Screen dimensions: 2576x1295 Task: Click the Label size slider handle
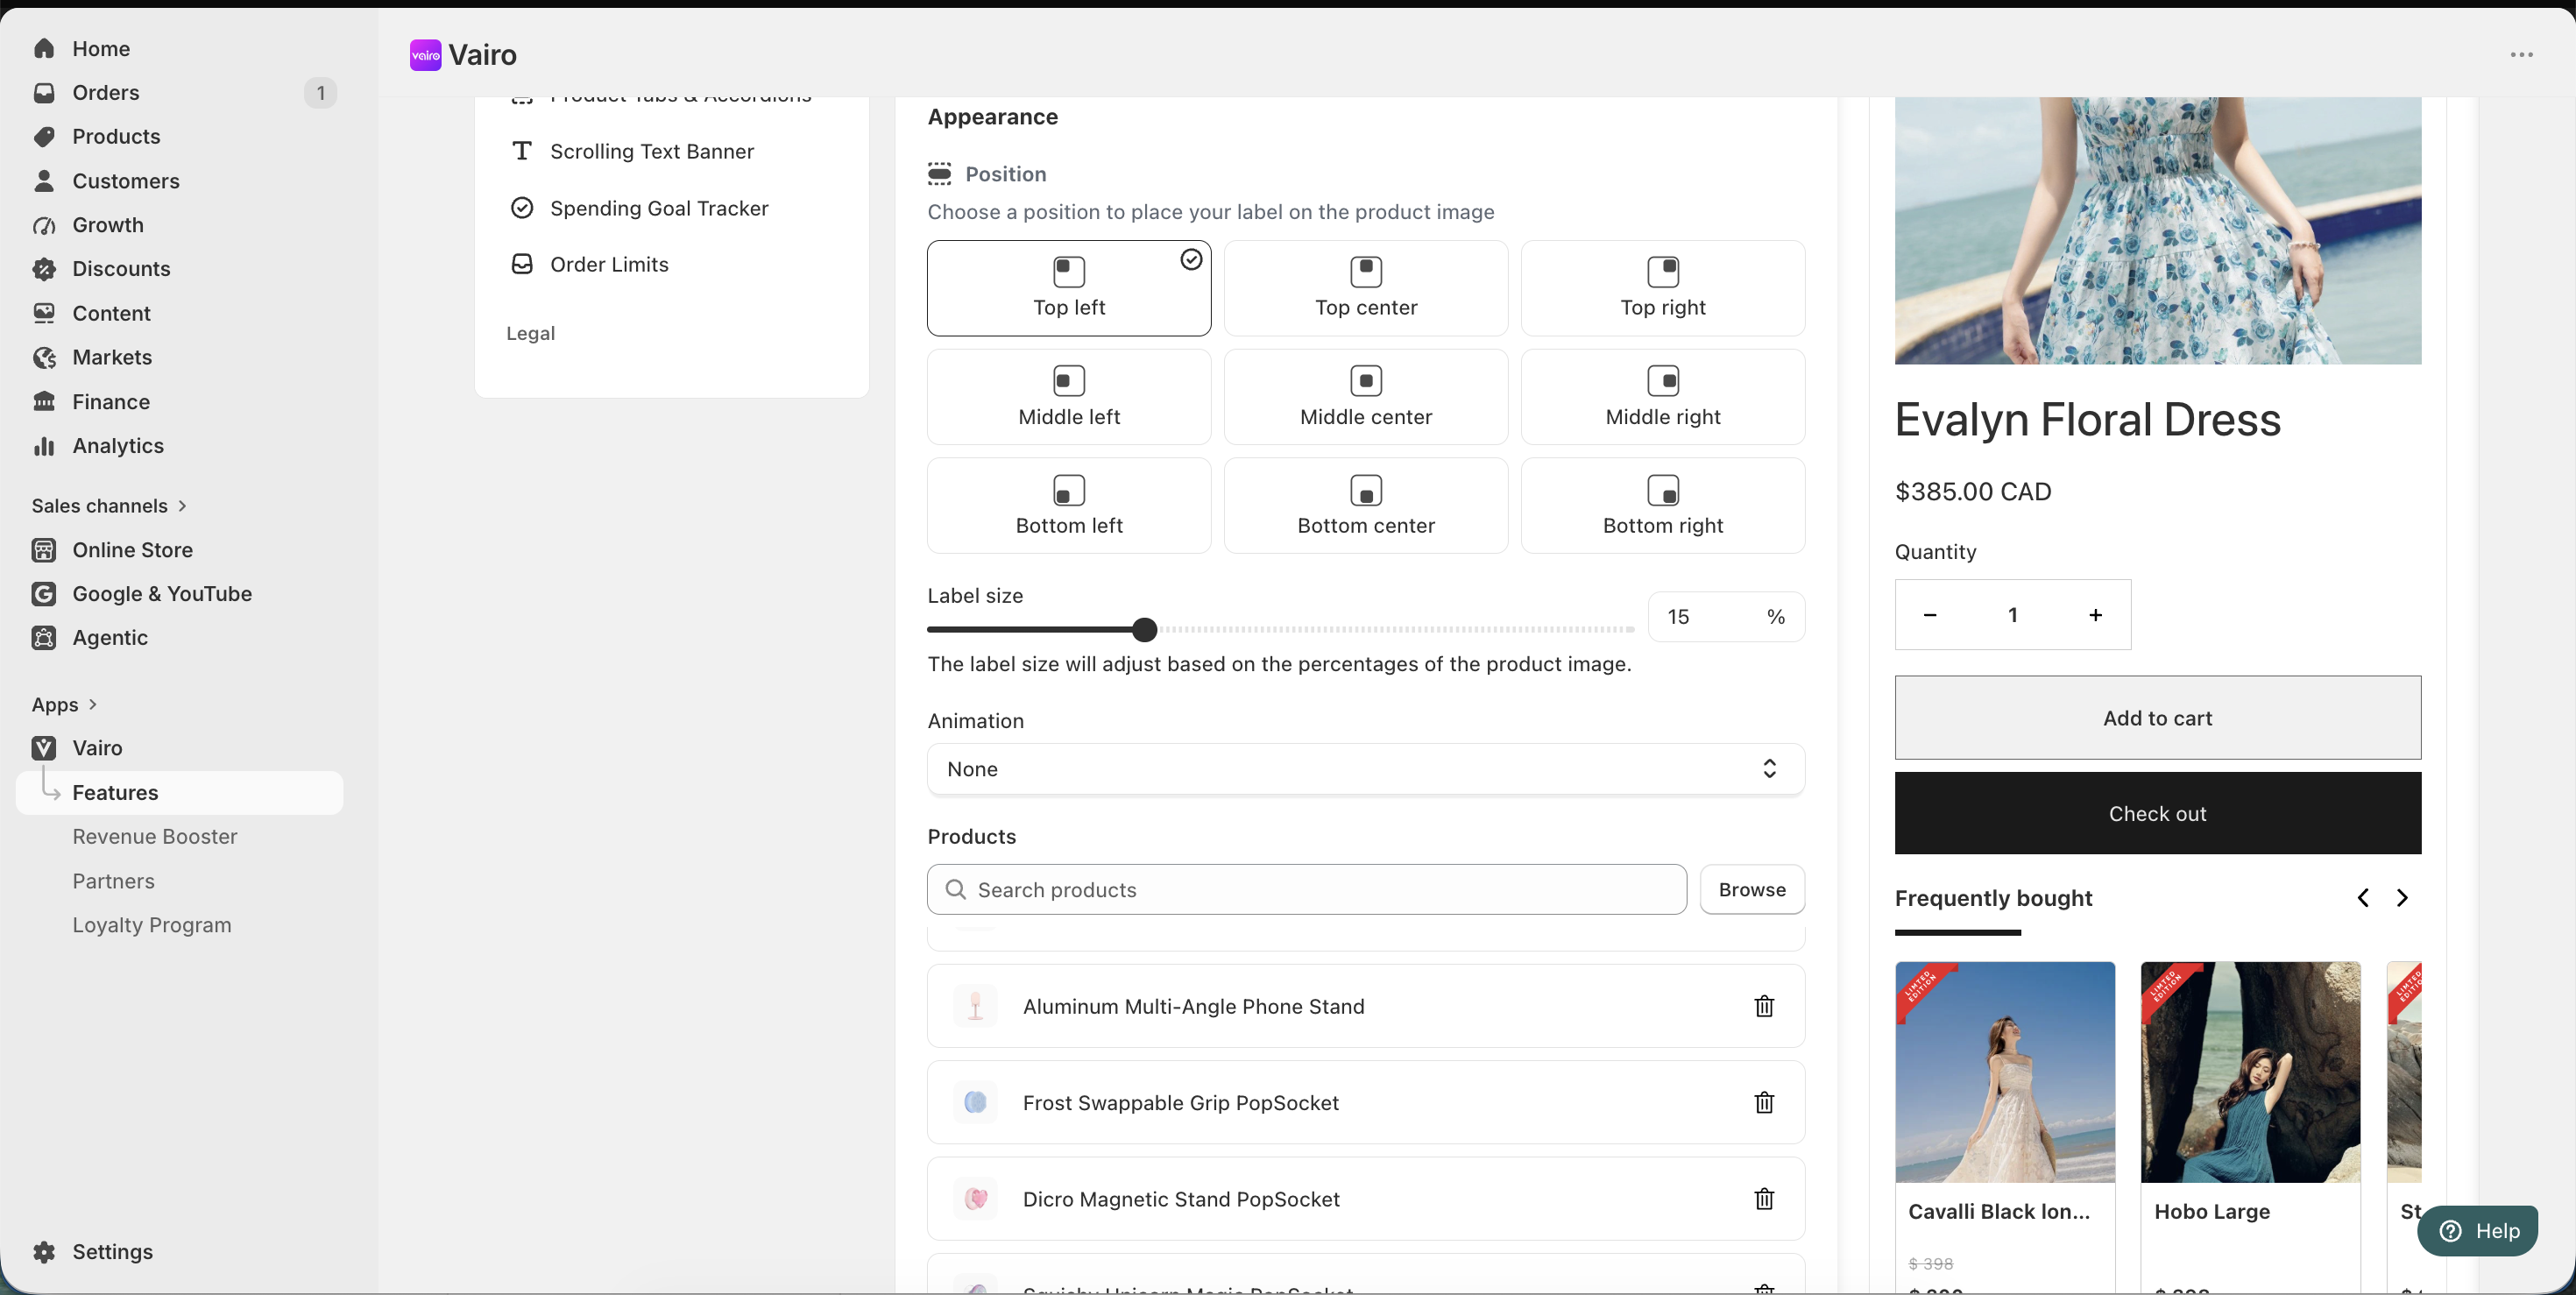[x=1145, y=629]
